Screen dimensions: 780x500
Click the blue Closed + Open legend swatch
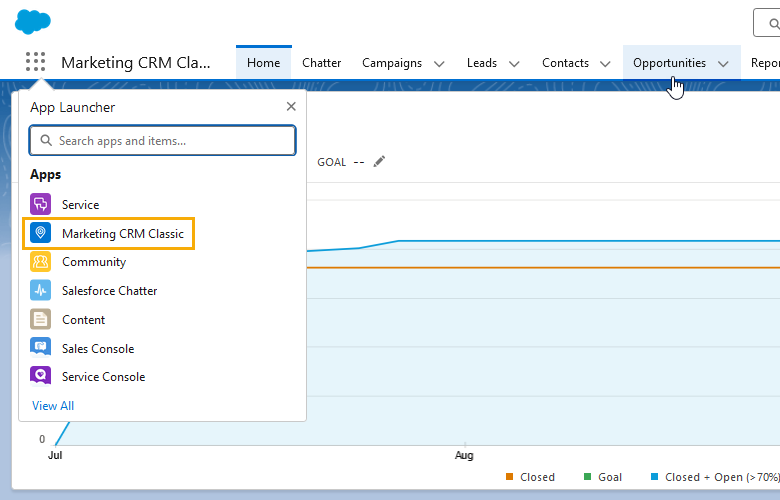[x=654, y=477]
